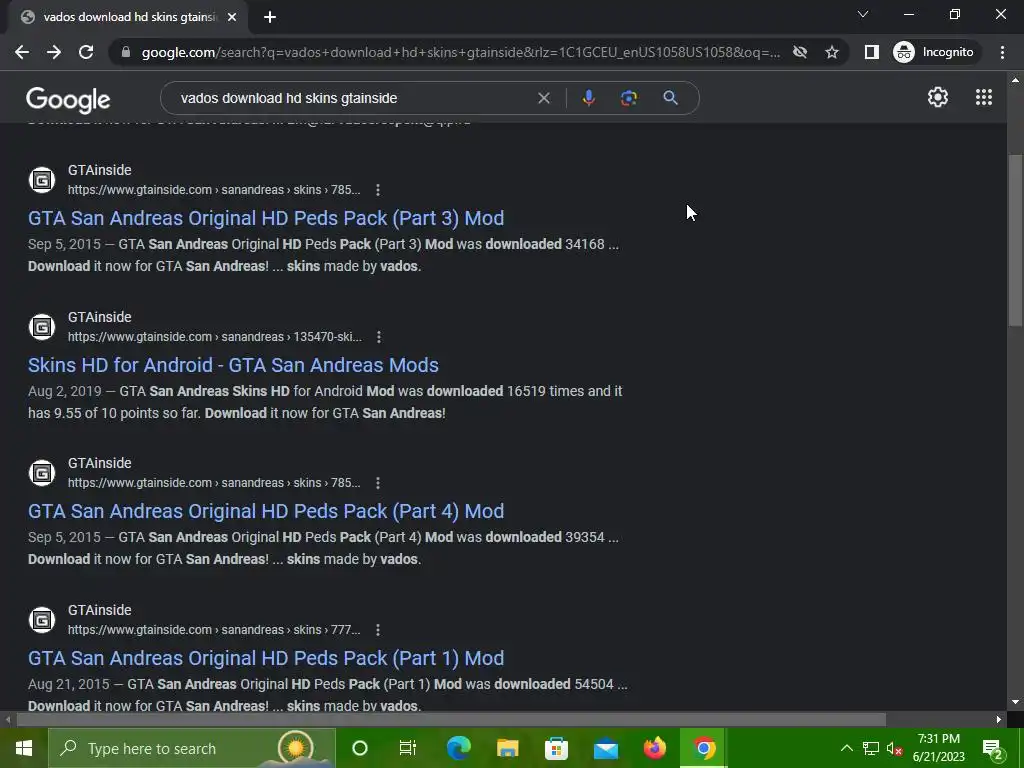Submit search with magnifier icon
Screen dimensions: 1024x768
[670, 98]
